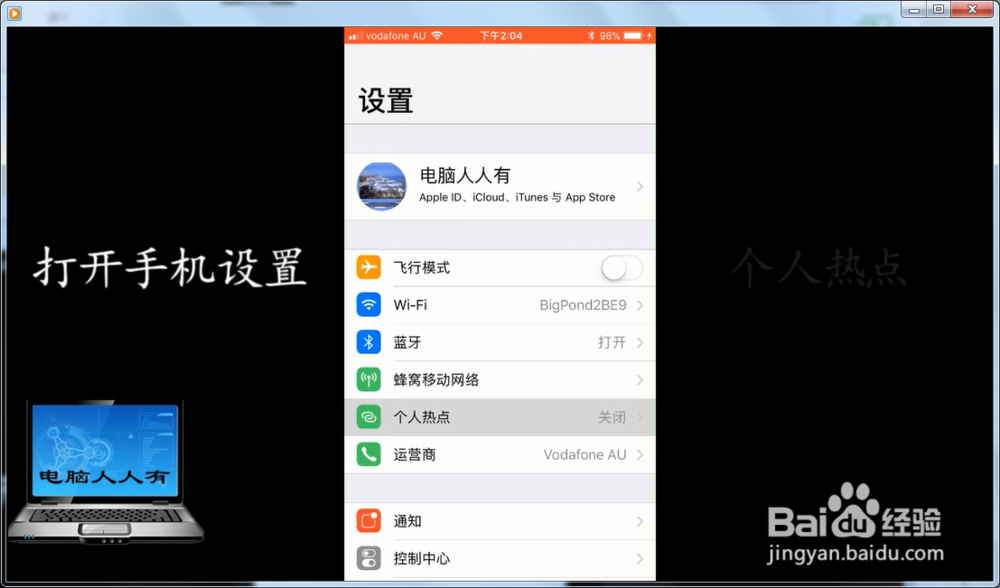Tap the 个人热点 hotspot link icon
This screenshot has width=1000, height=588.
click(x=369, y=417)
